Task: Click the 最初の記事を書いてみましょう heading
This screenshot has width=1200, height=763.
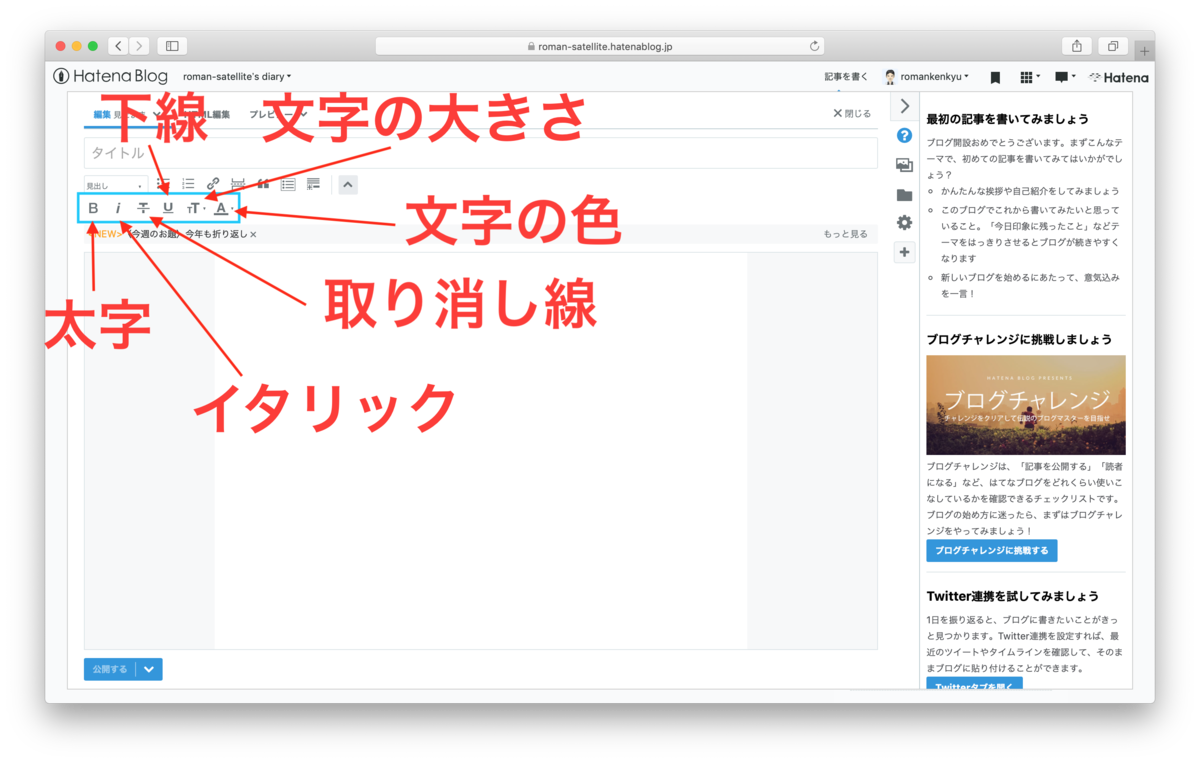Action: pos(1007,119)
